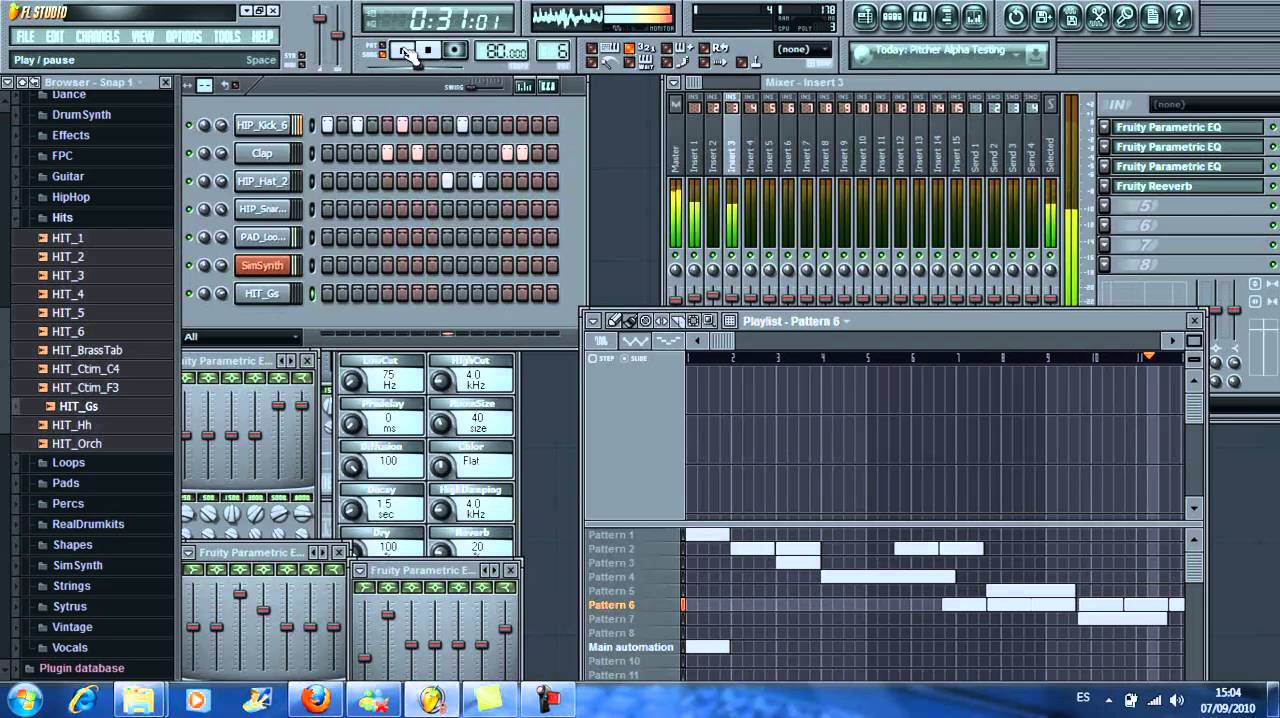Select the Zoom tool in Playlist toolbar
The image size is (1280, 718).
(x=709, y=321)
